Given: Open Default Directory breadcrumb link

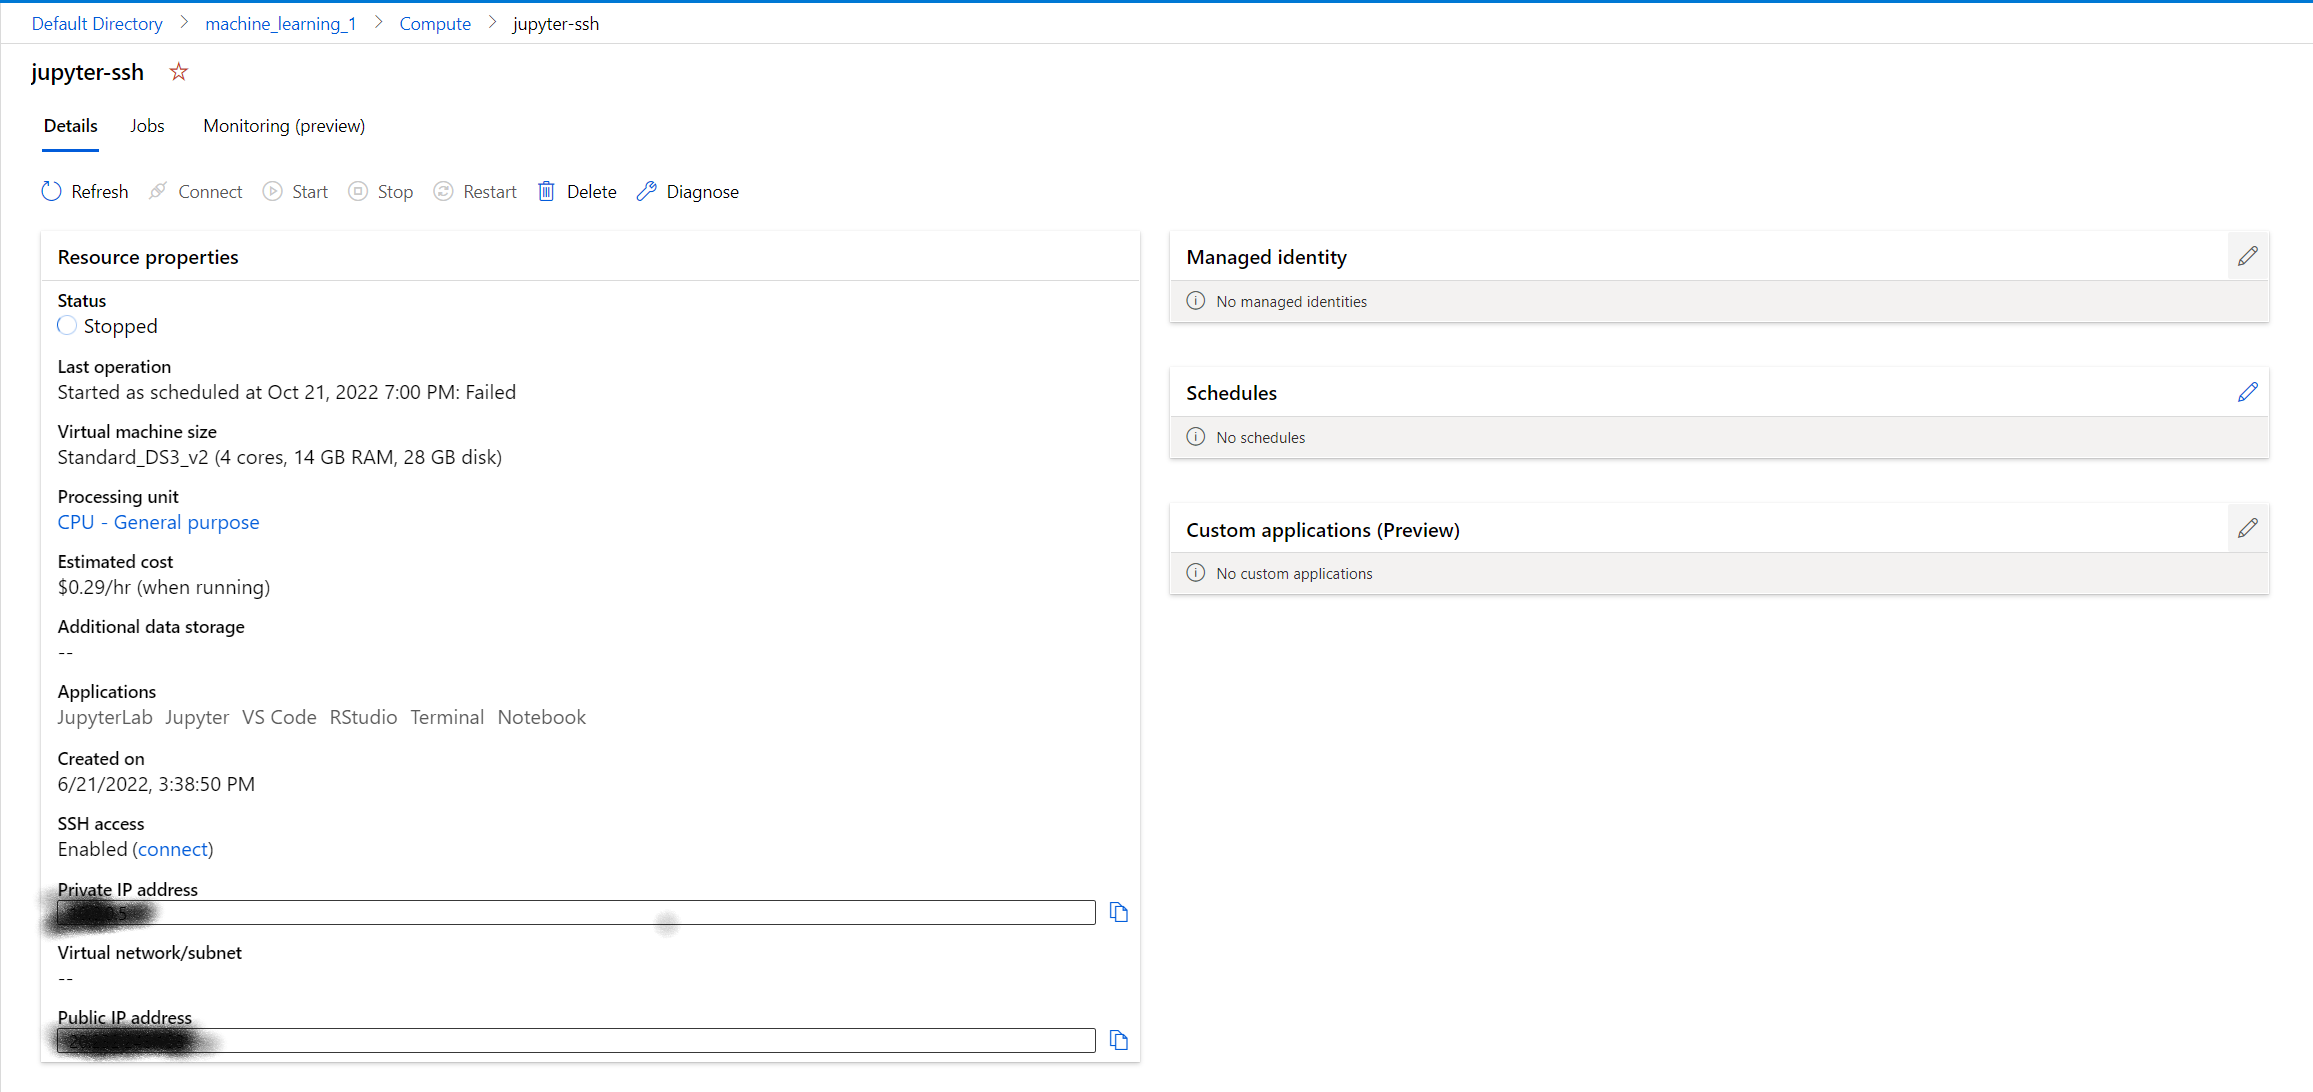Looking at the screenshot, I should tap(97, 23).
